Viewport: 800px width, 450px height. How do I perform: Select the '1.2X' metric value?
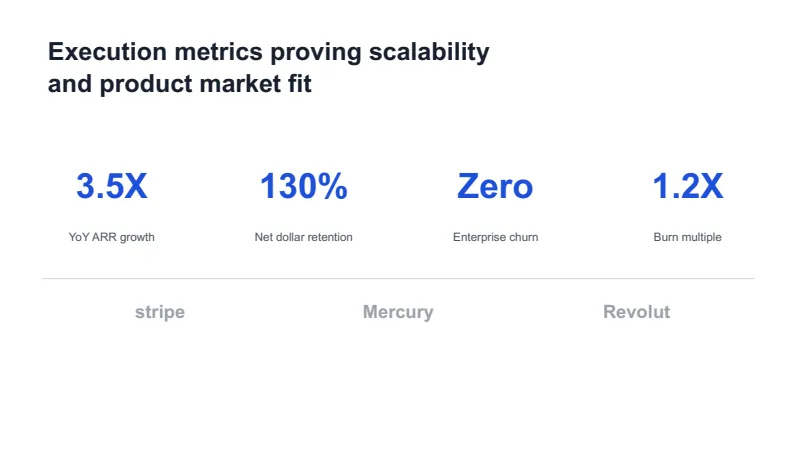688,186
